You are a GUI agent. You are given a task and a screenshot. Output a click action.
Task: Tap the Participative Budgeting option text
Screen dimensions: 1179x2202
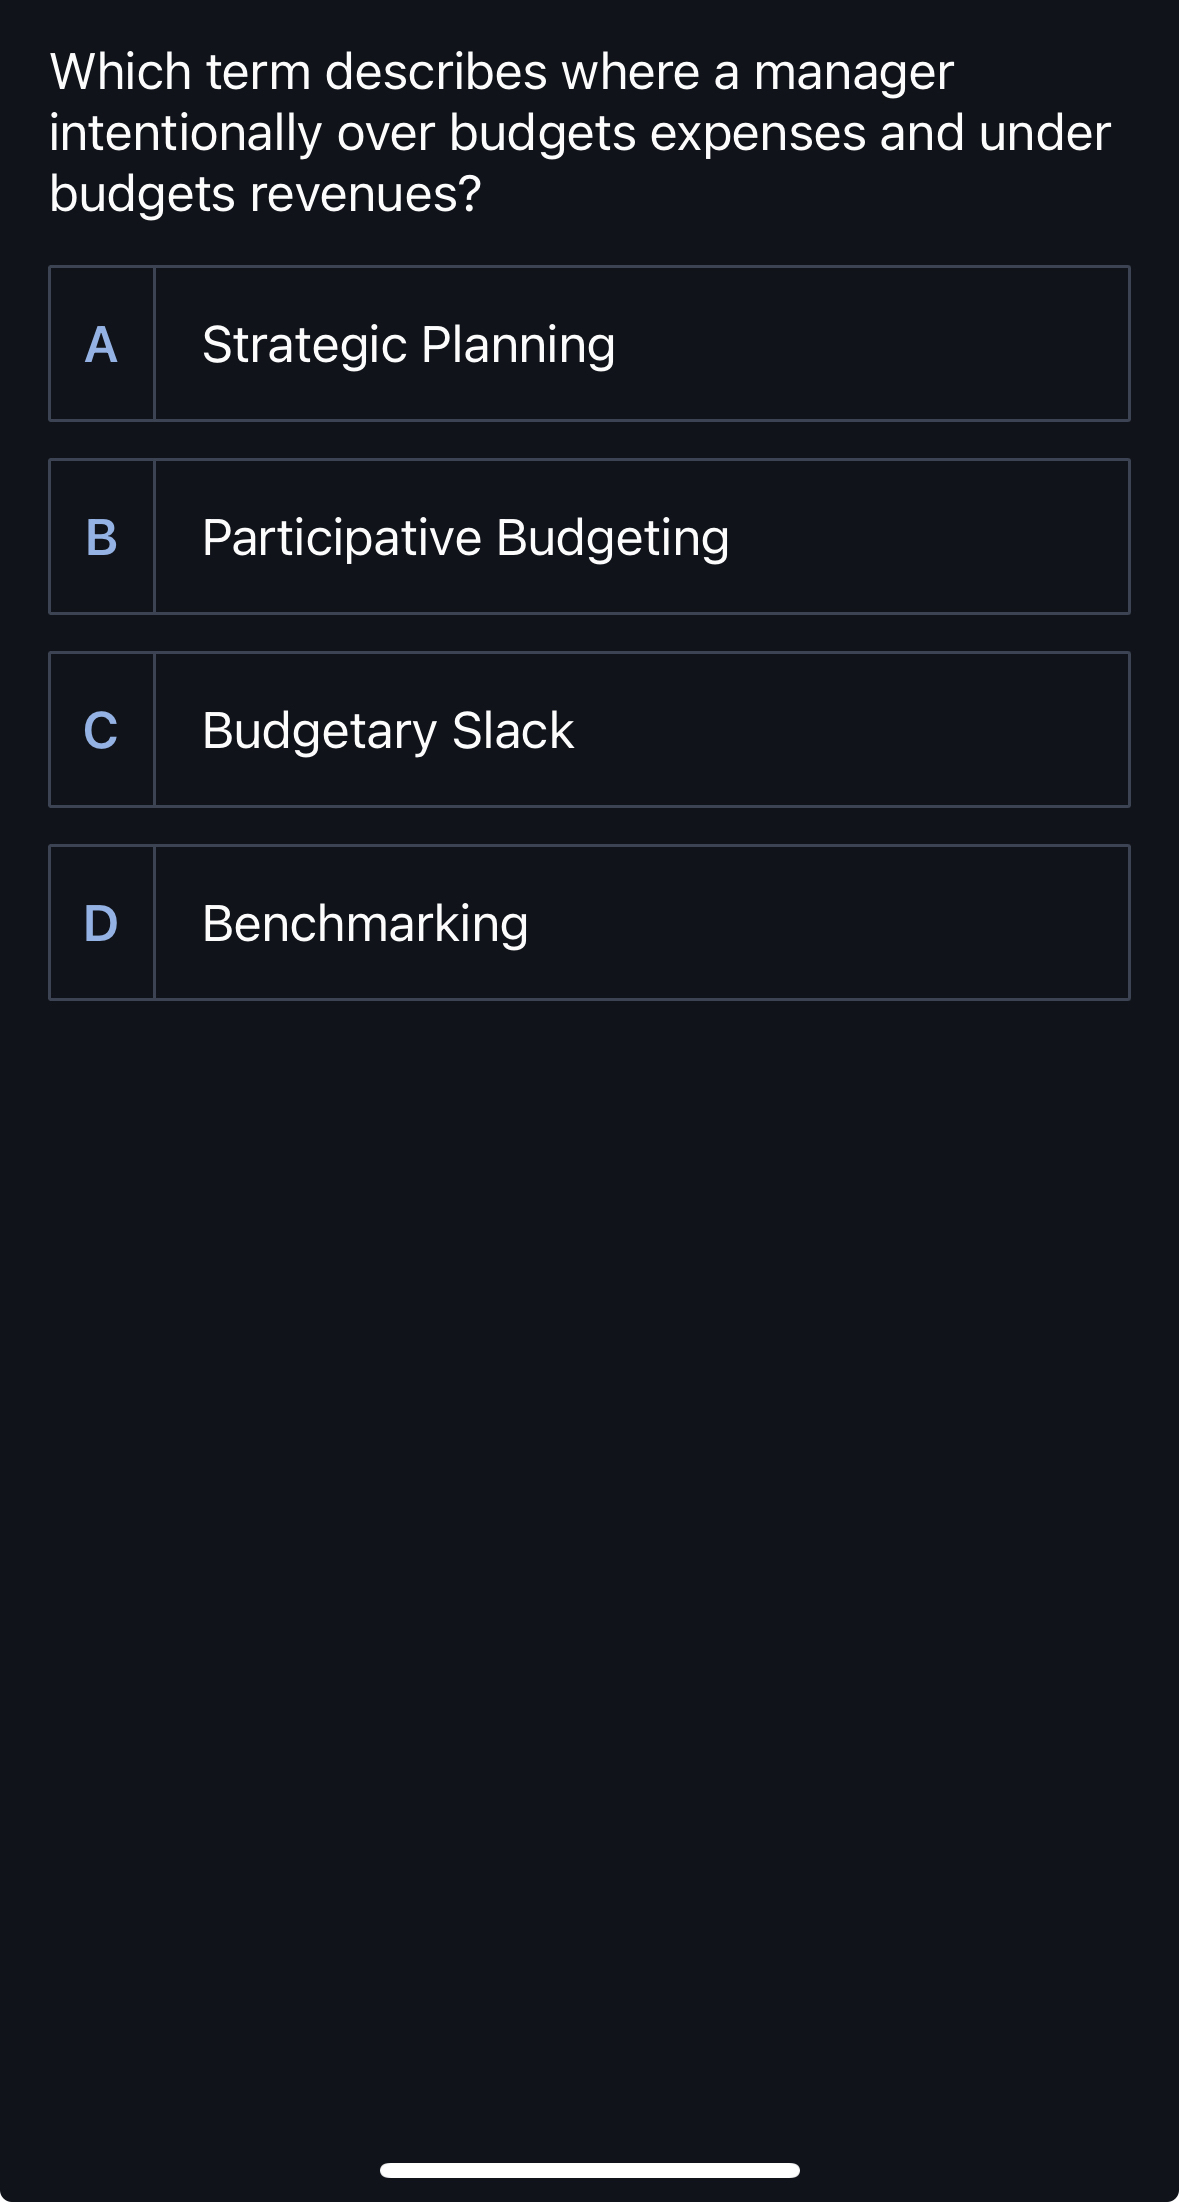pos(465,537)
